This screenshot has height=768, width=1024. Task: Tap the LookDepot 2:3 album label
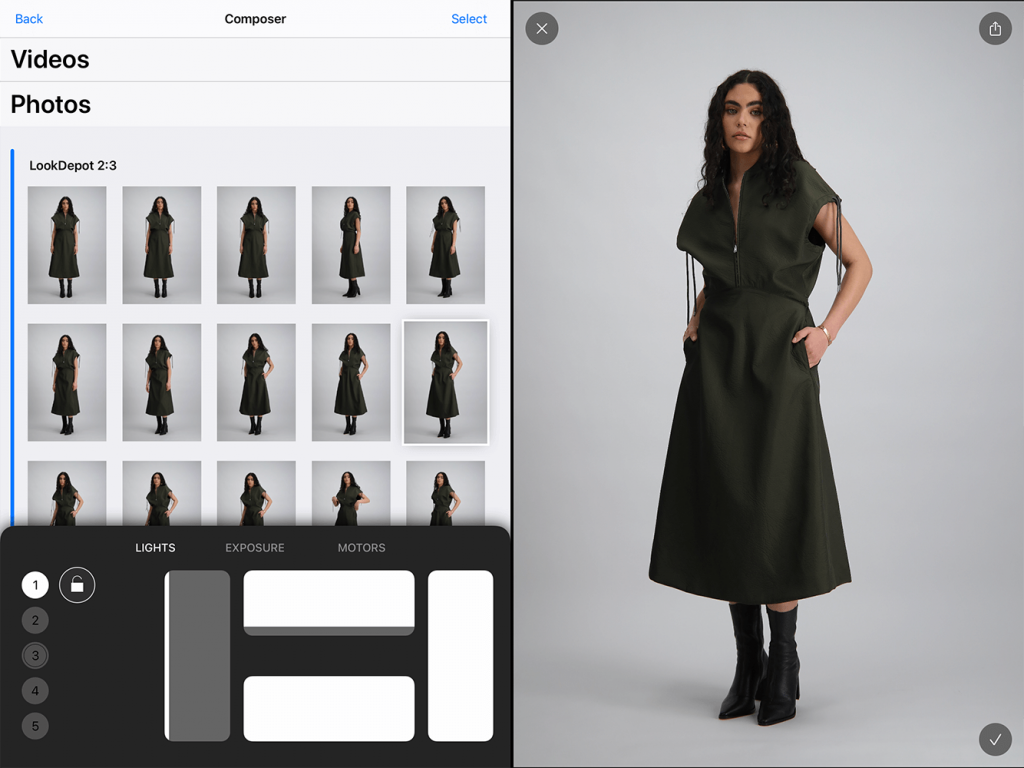(72, 166)
